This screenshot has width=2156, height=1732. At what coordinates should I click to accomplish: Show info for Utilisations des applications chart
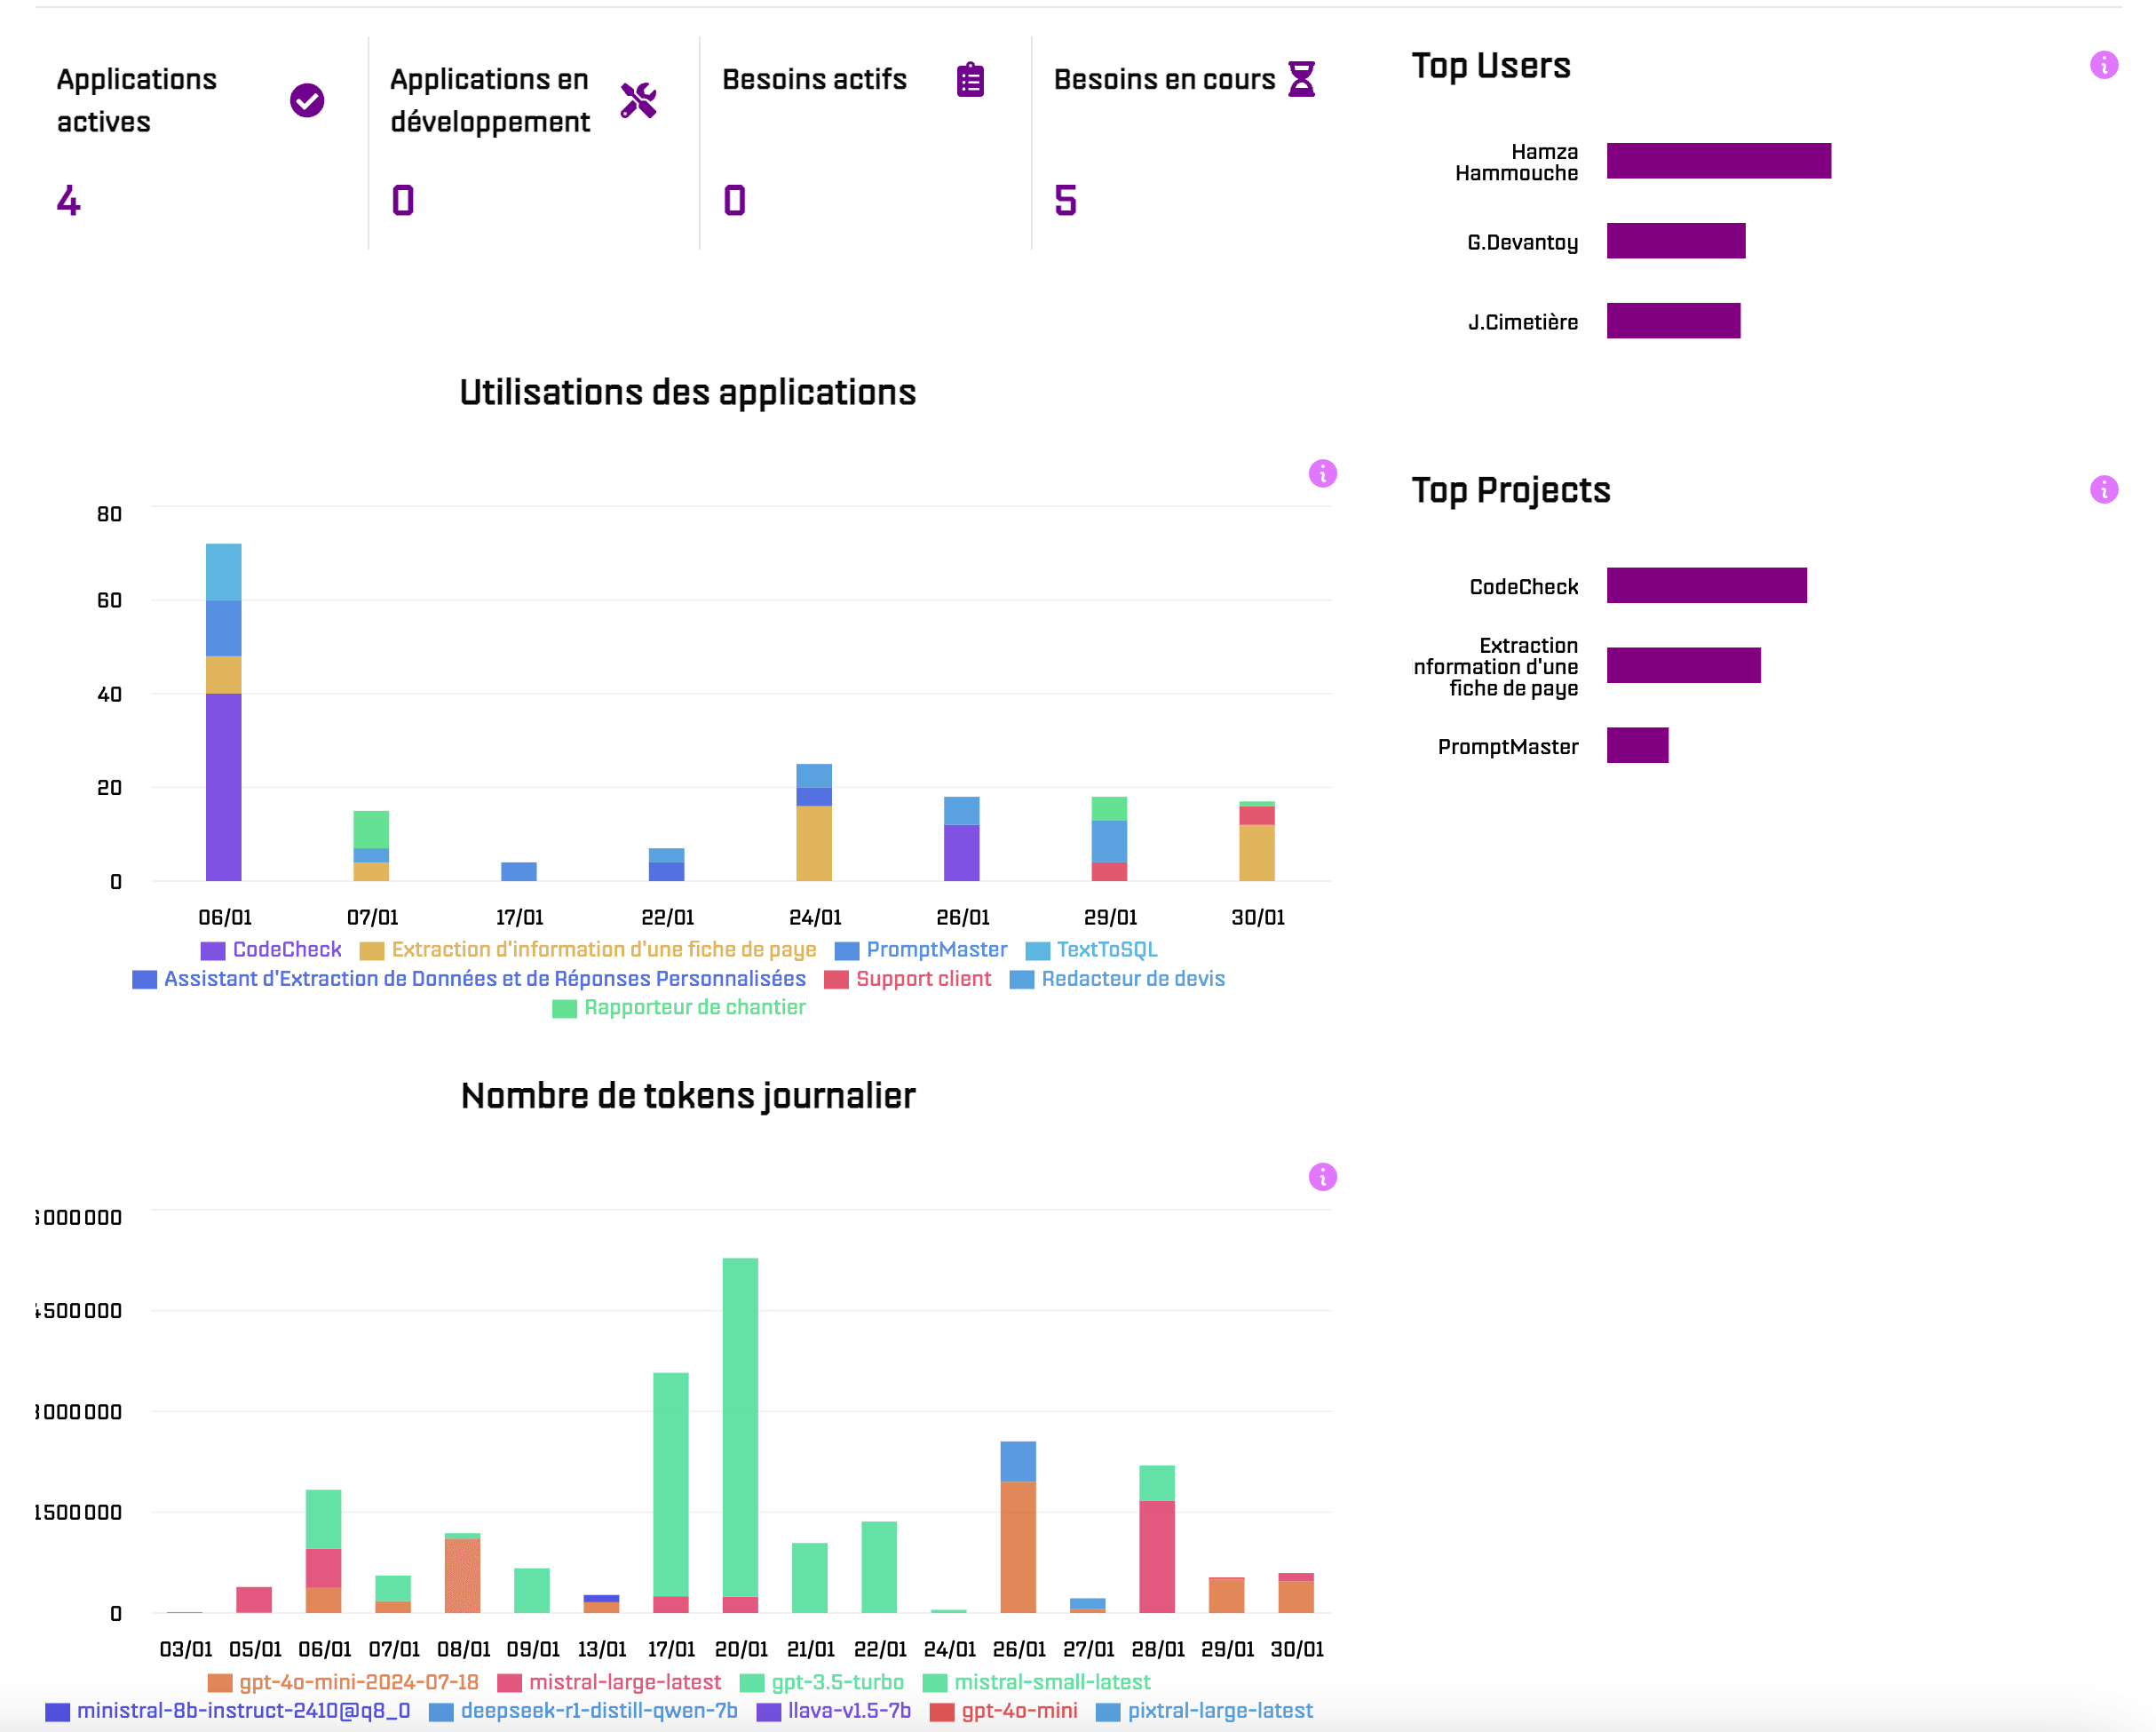point(1322,473)
